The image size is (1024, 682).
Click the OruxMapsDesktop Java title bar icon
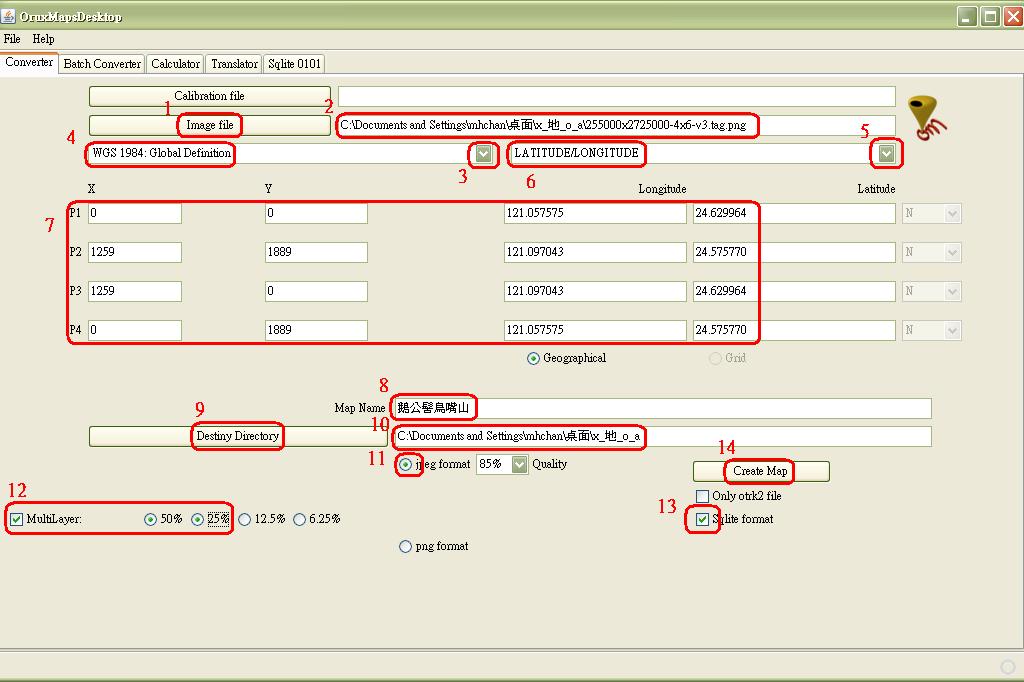click(8, 16)
